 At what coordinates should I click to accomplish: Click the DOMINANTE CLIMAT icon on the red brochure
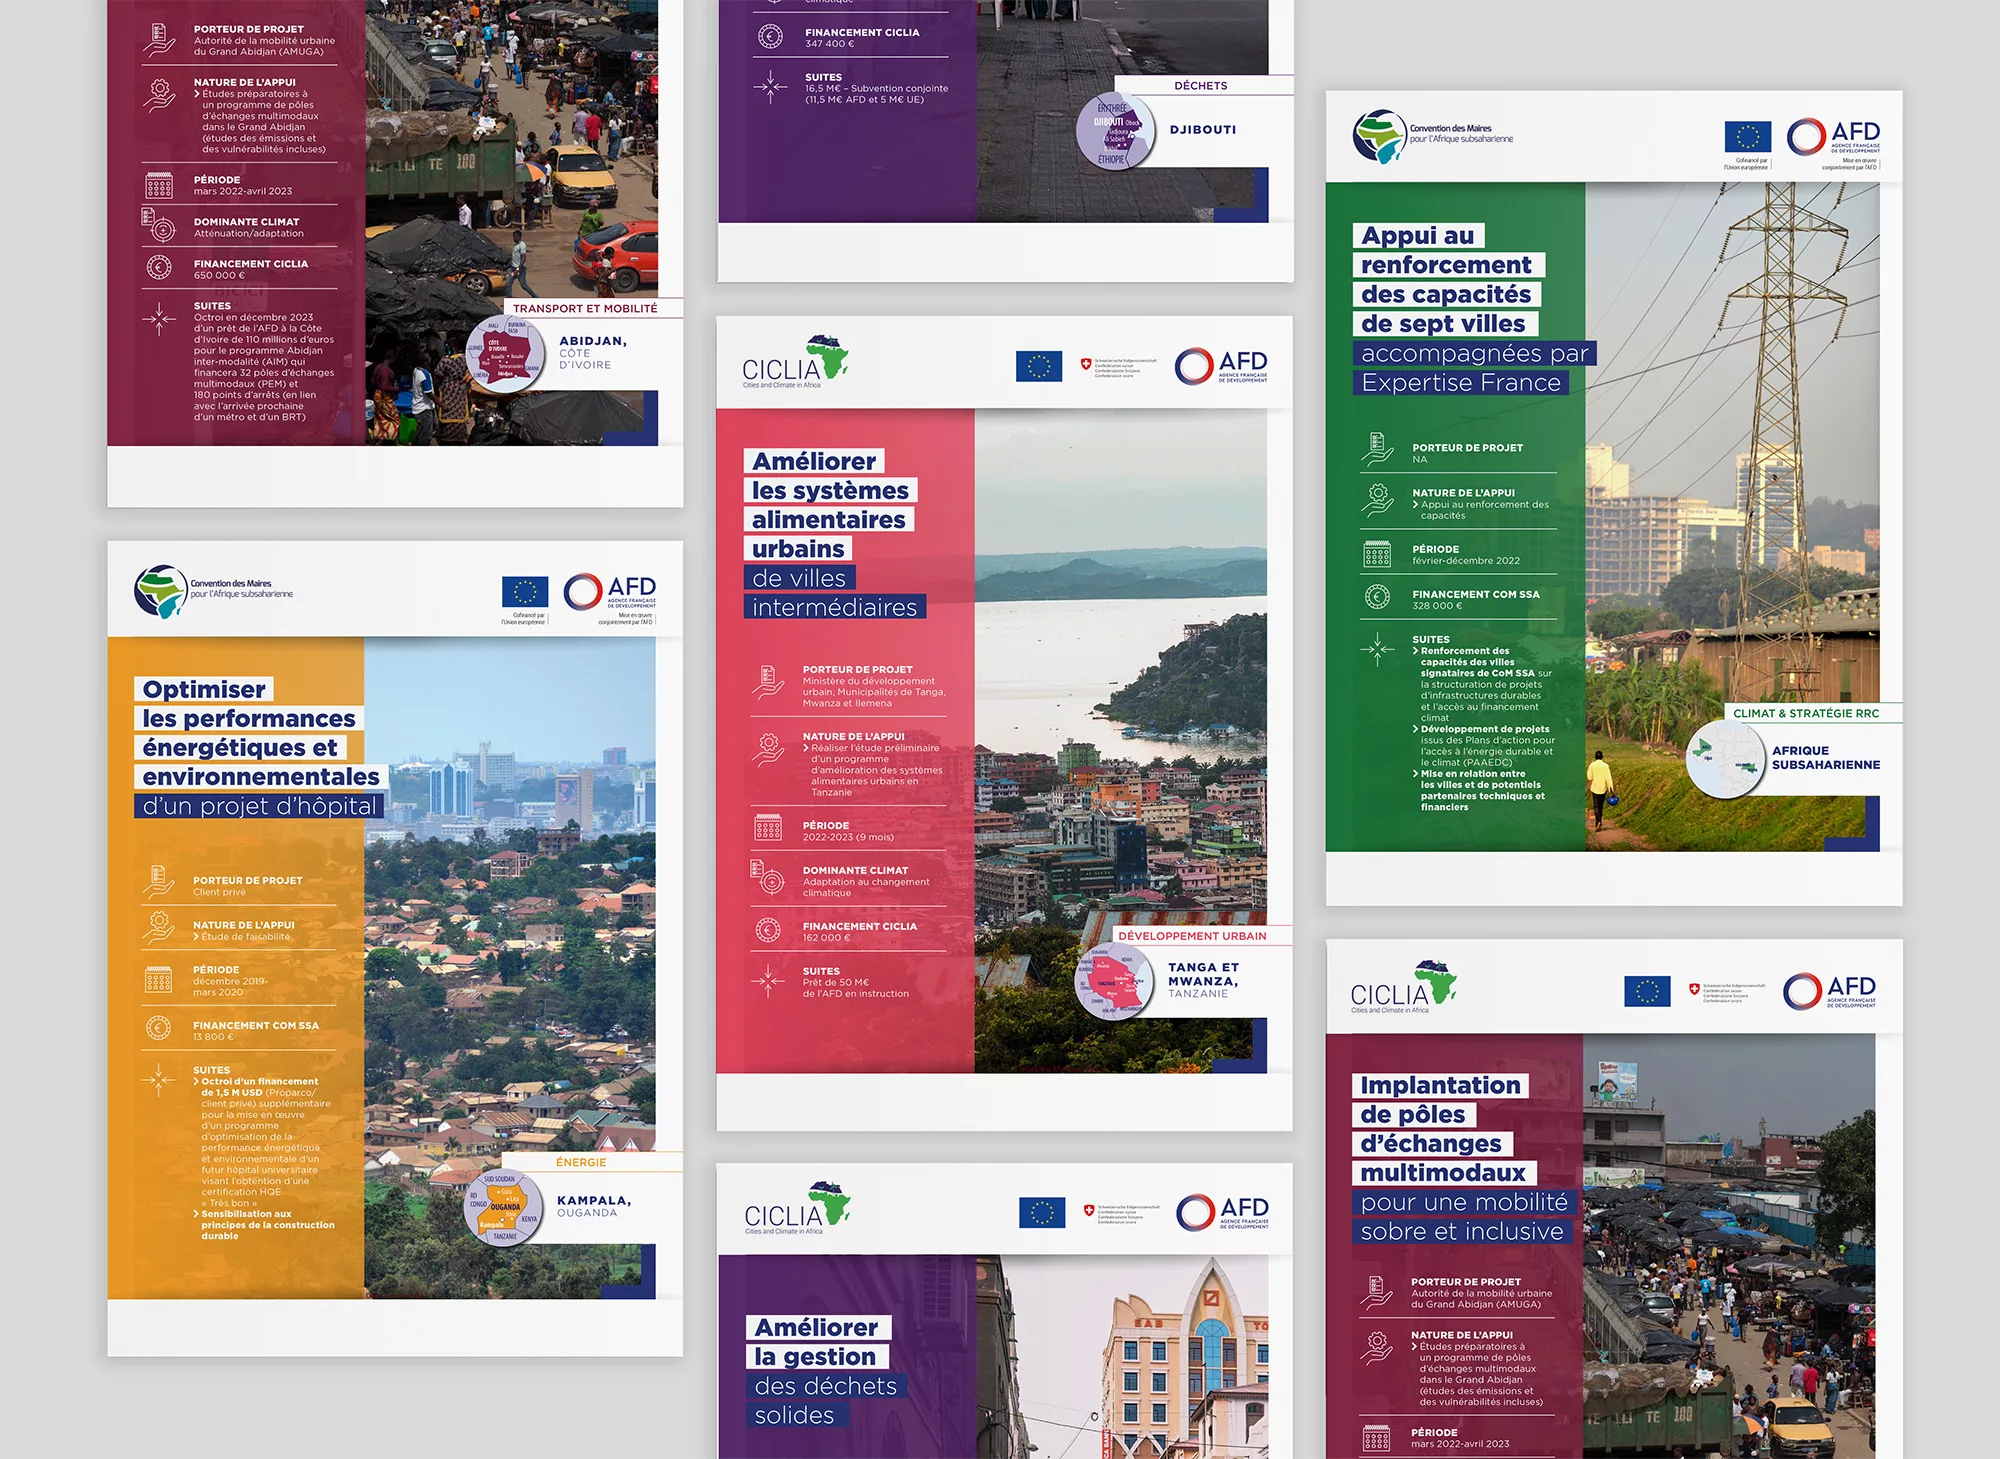(768, 877)
